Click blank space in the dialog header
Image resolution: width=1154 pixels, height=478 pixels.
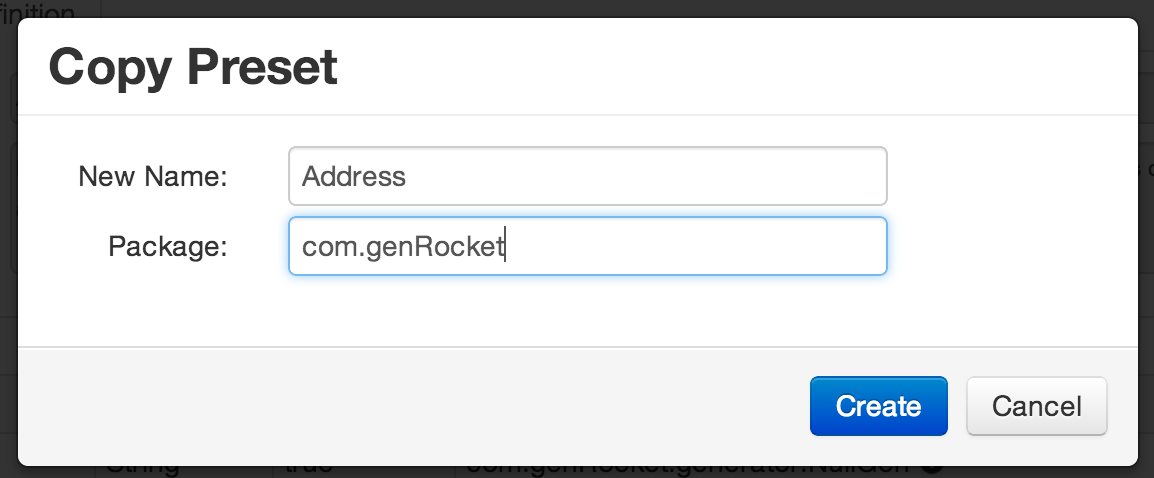(x=736, y=67)
